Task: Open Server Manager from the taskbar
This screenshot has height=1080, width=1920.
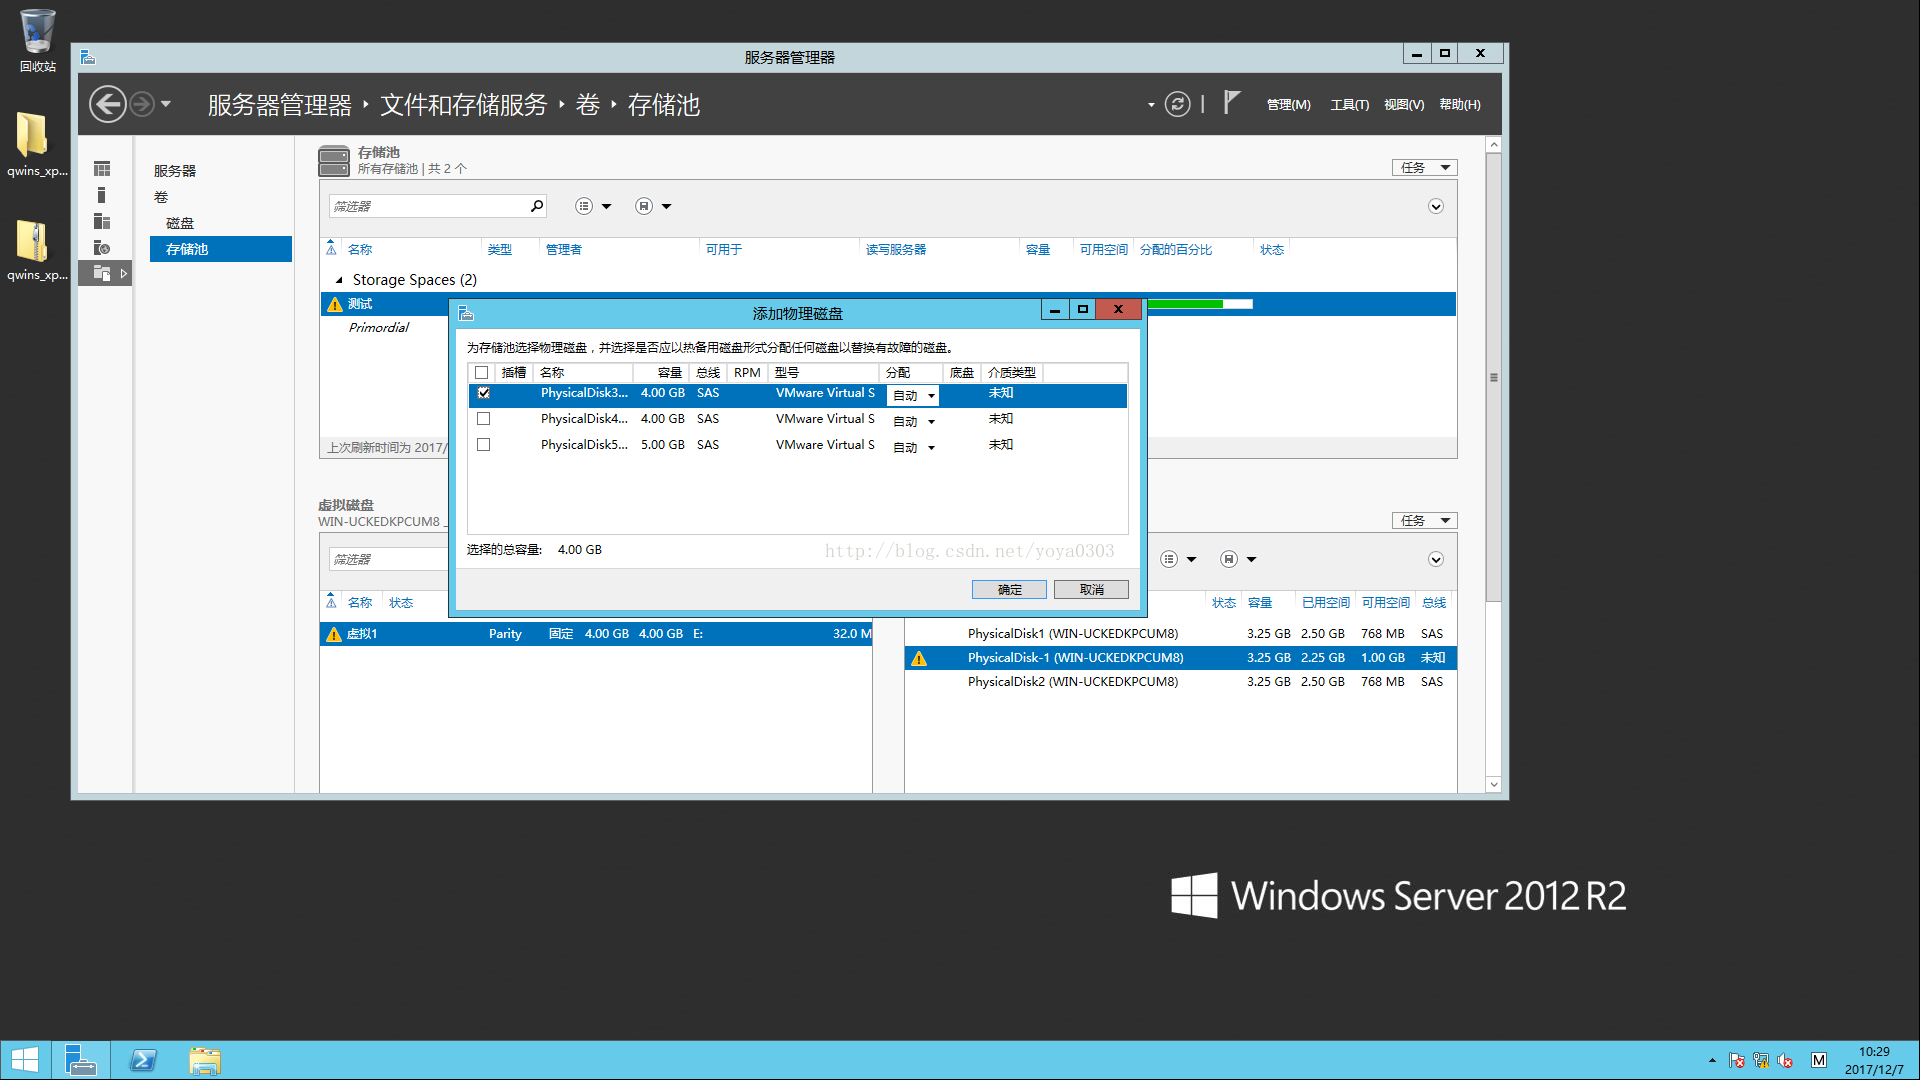Action: click(80, 1060)
